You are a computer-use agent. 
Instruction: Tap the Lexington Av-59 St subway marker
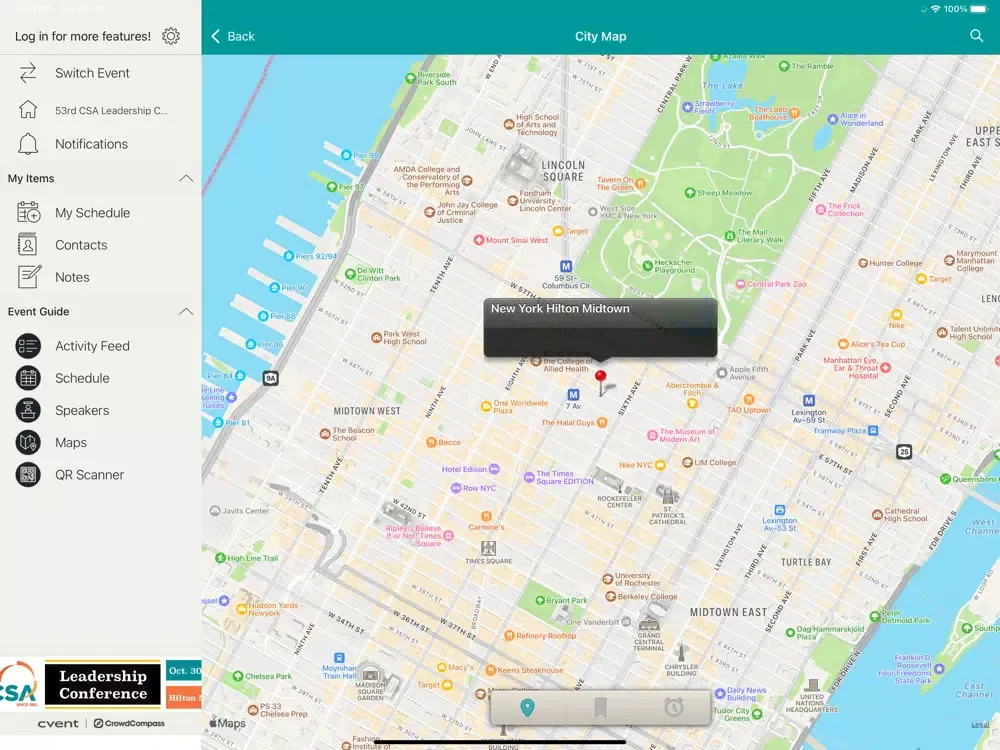(x=809, y=401)
